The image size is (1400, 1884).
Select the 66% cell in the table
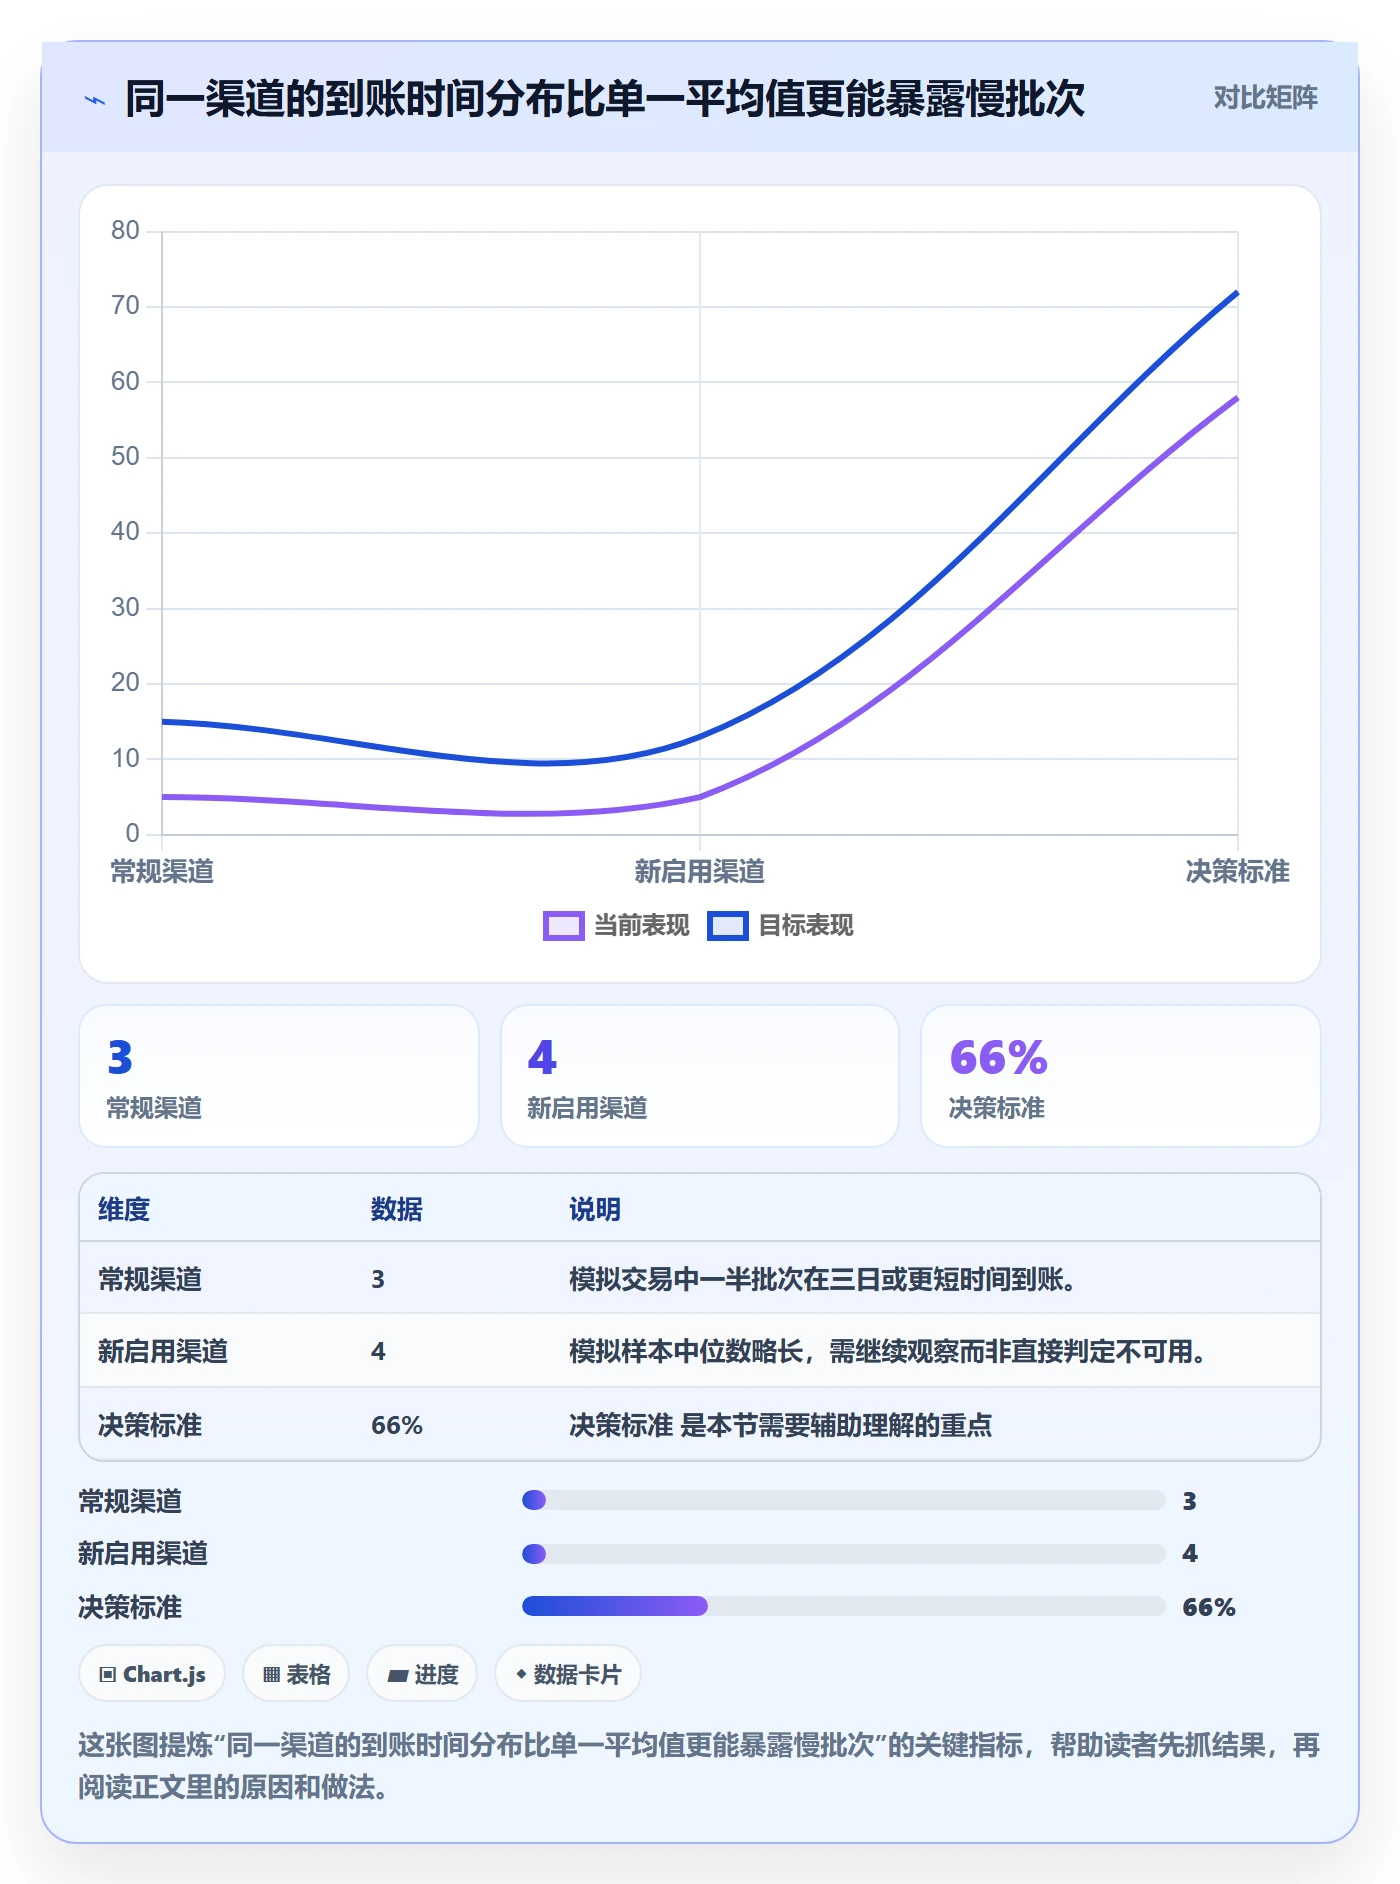pos(397,1426)
